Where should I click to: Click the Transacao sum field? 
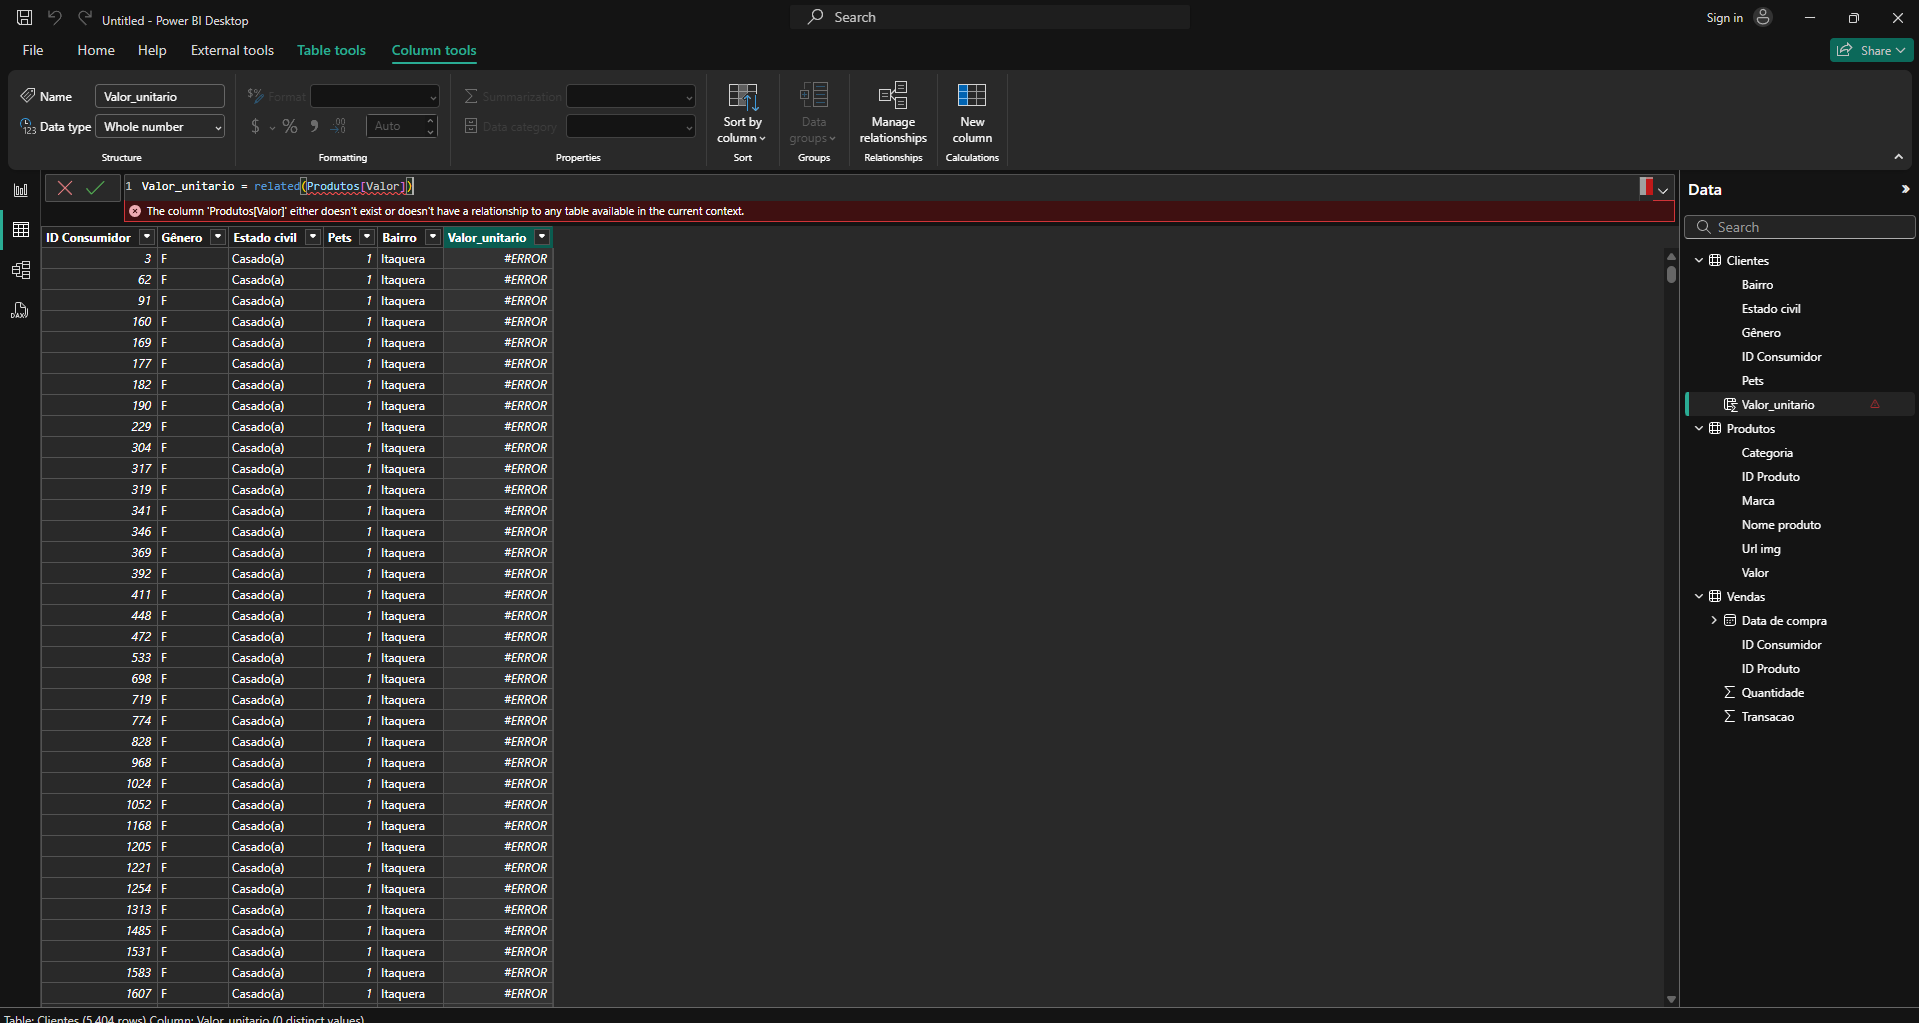(x=1767, y=716)
